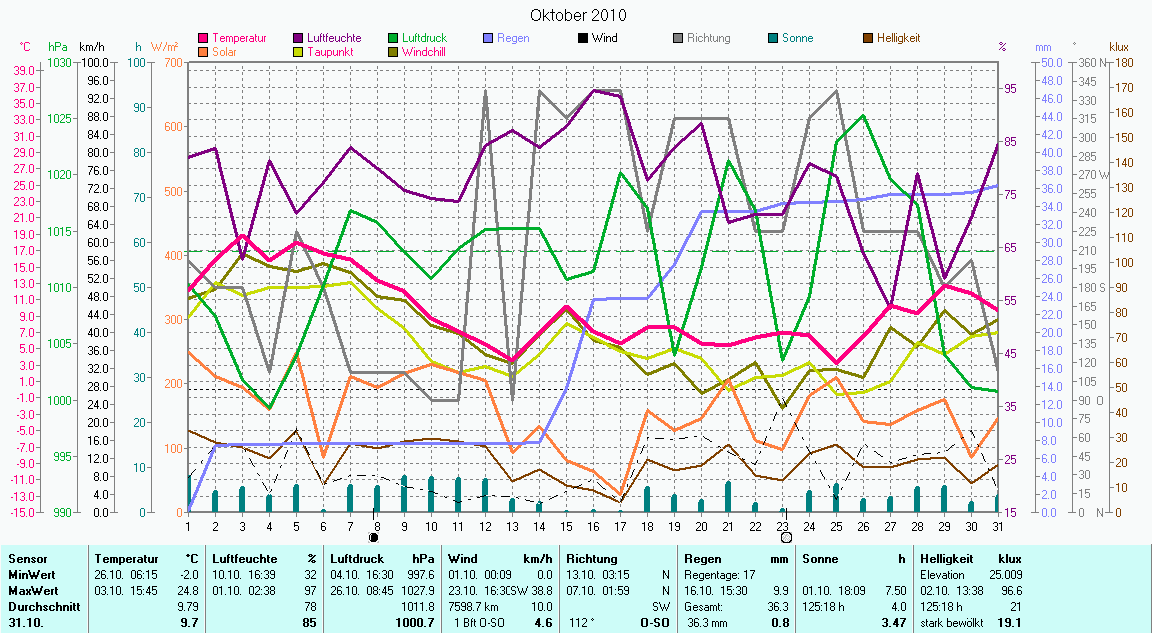
Task: Click the klux axis unit label
Action: (x=1119, y=47)
